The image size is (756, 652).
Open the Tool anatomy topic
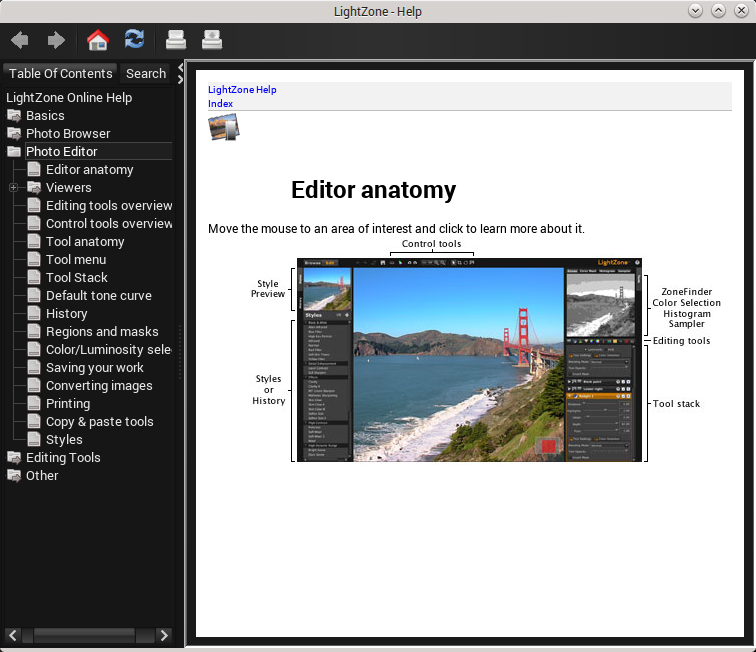tap(85, 242)
